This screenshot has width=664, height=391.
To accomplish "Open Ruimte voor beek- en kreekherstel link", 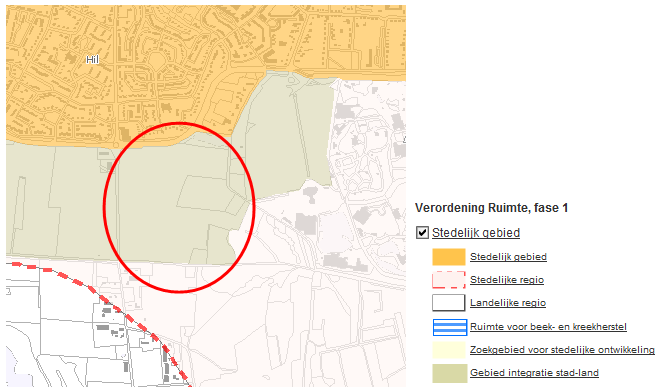I will (x=548, y=327).
